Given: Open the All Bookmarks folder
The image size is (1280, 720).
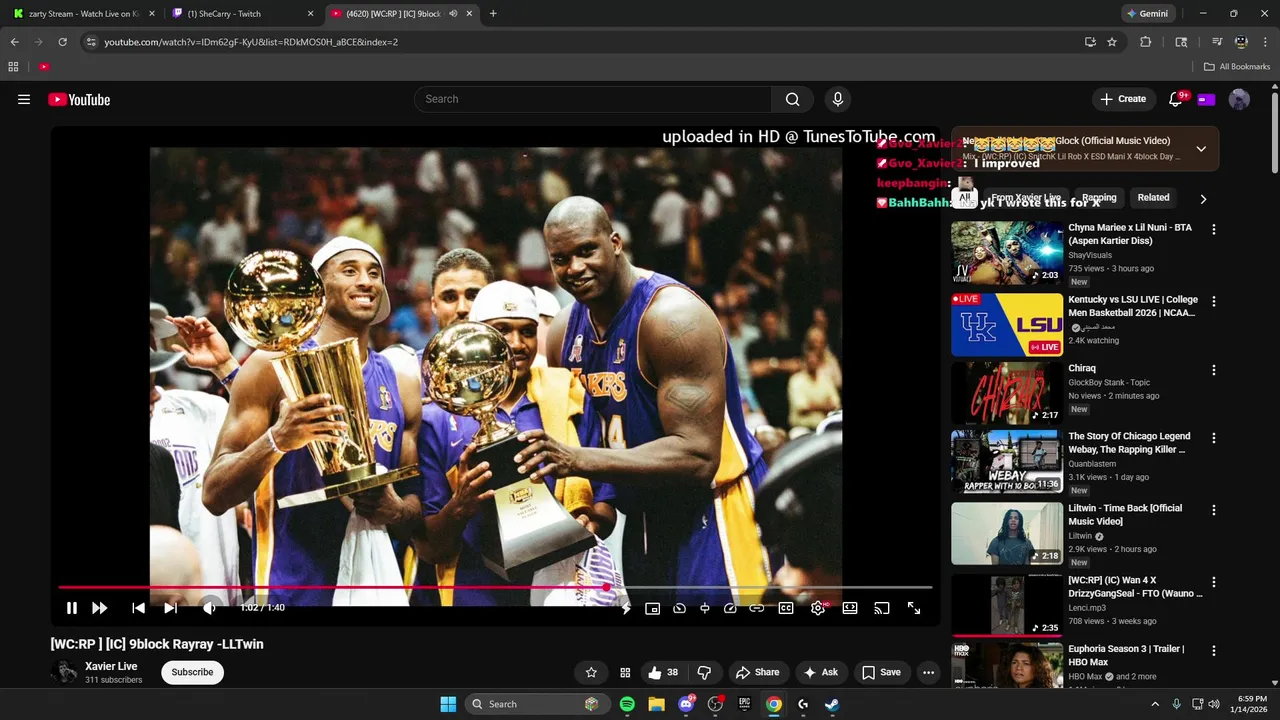Looking at the screenshot, I should [1237, 67].
